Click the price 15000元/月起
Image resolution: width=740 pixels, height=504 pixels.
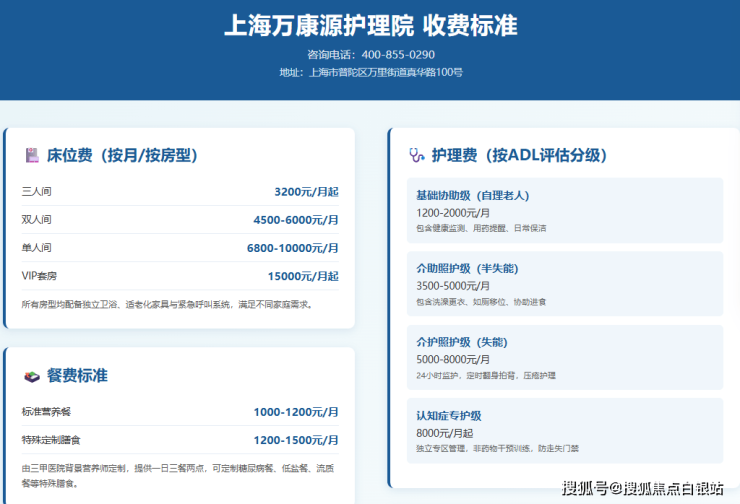303,276
